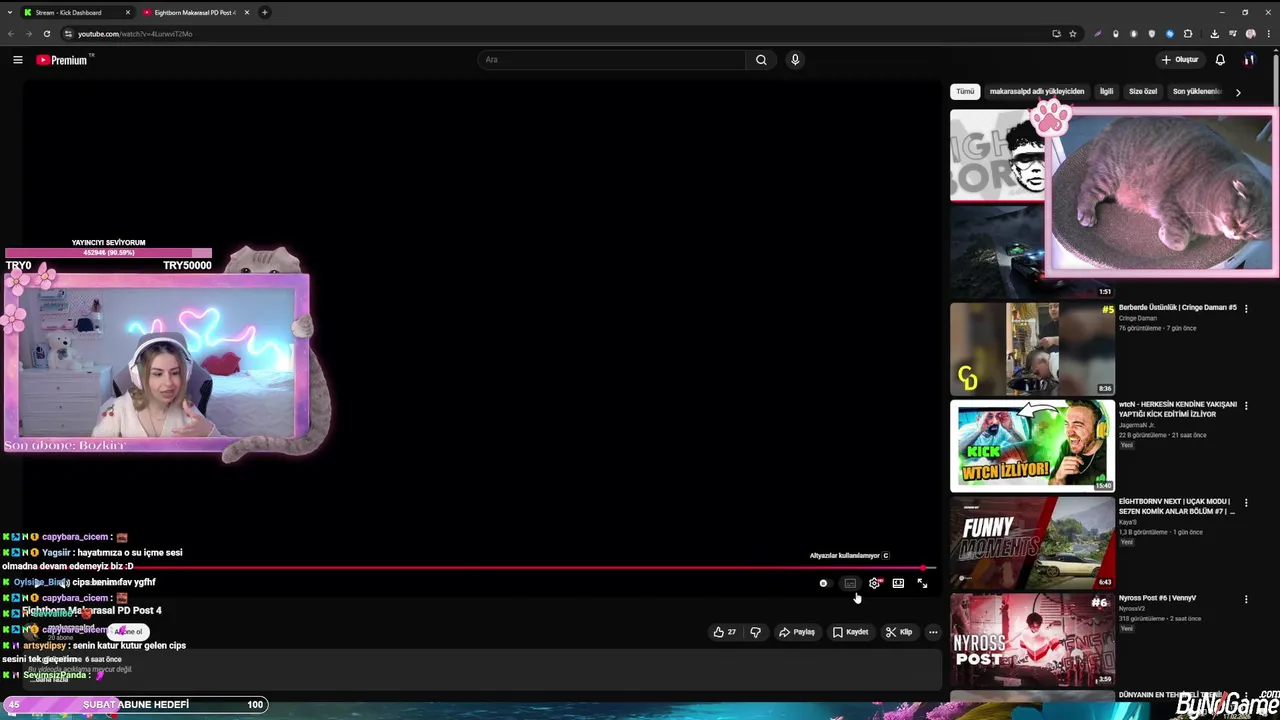
Task: Open Chrome three-dot menu
Action: 1268,34
